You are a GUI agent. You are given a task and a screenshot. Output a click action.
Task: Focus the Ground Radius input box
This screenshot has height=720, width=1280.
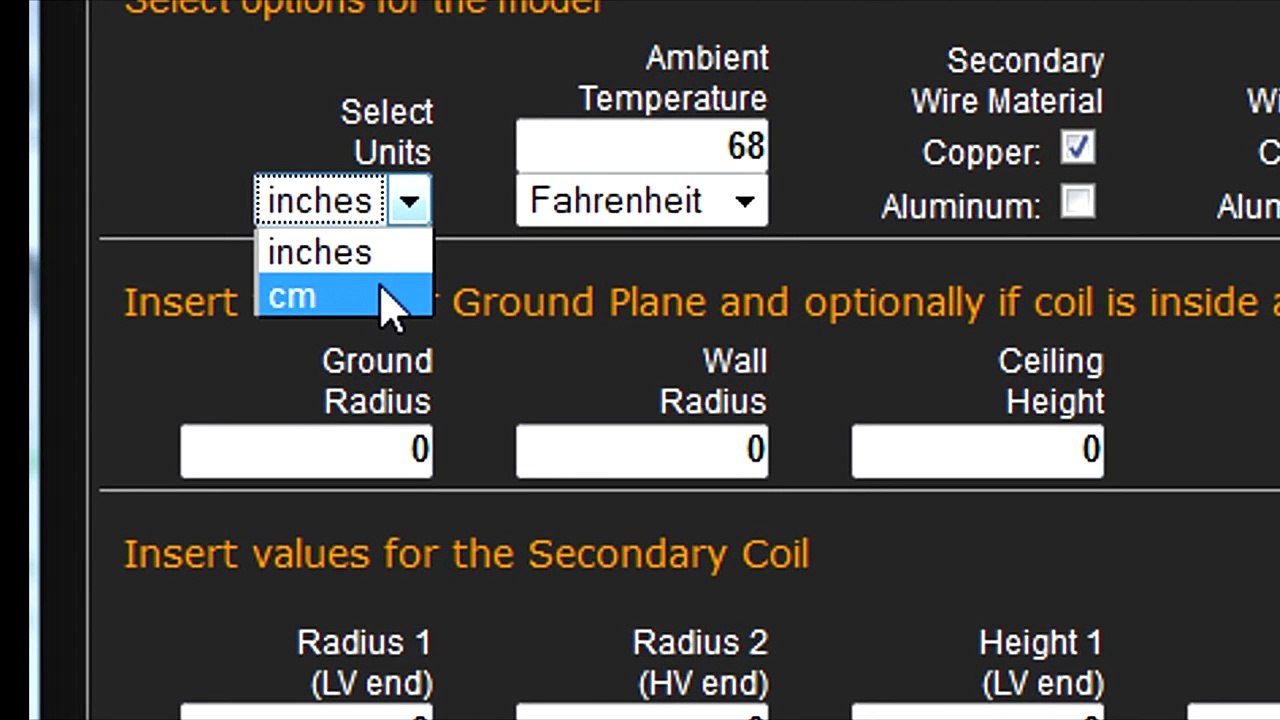(306, 450)
